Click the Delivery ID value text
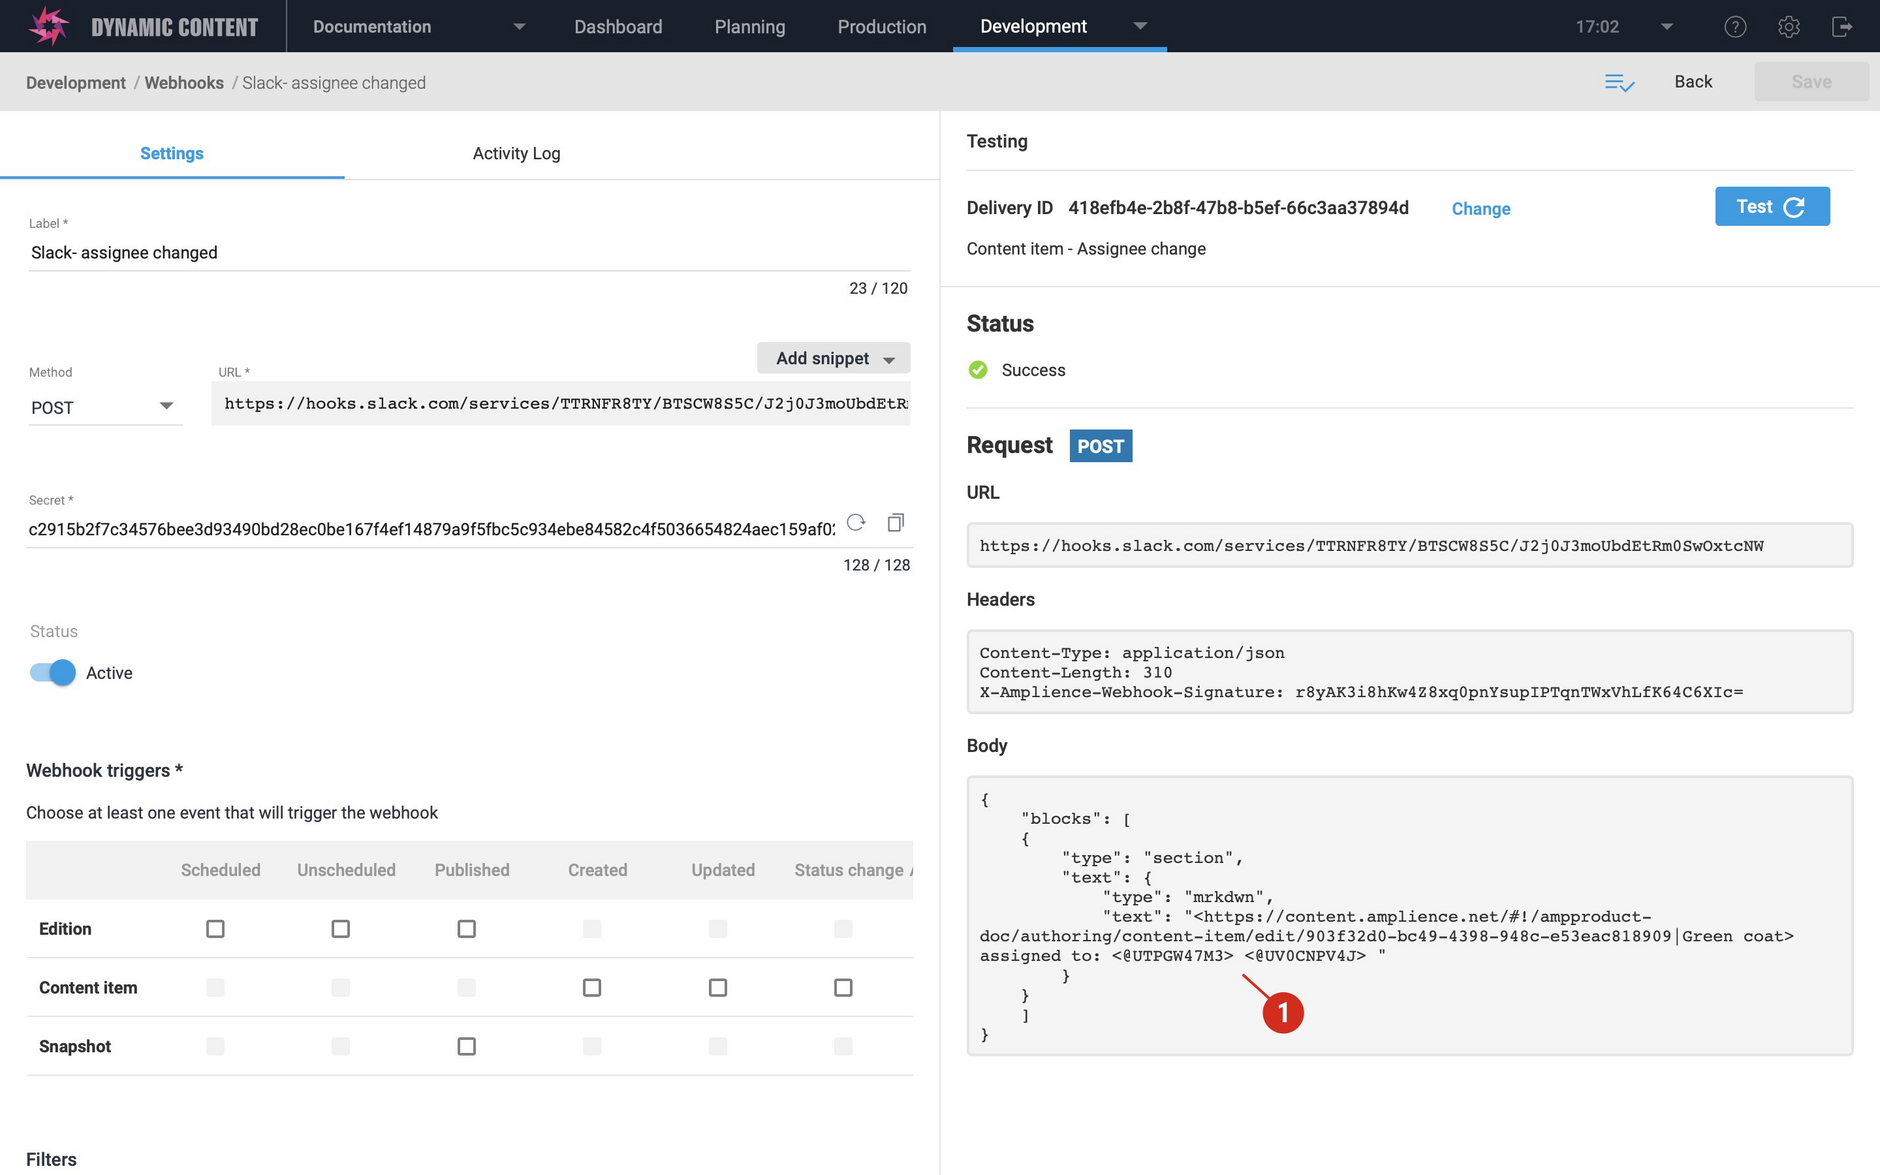The height and width of the screenshot is (1175, 1880). pos(1238,208)
